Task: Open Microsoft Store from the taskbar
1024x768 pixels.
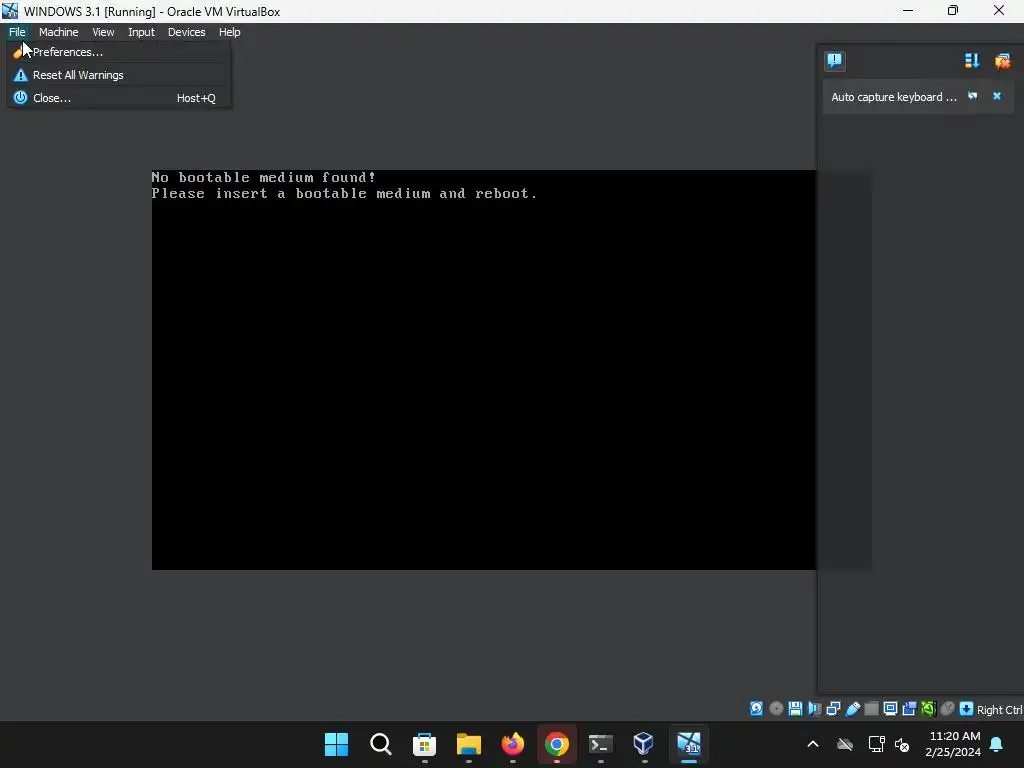Action: pos(424,744)
